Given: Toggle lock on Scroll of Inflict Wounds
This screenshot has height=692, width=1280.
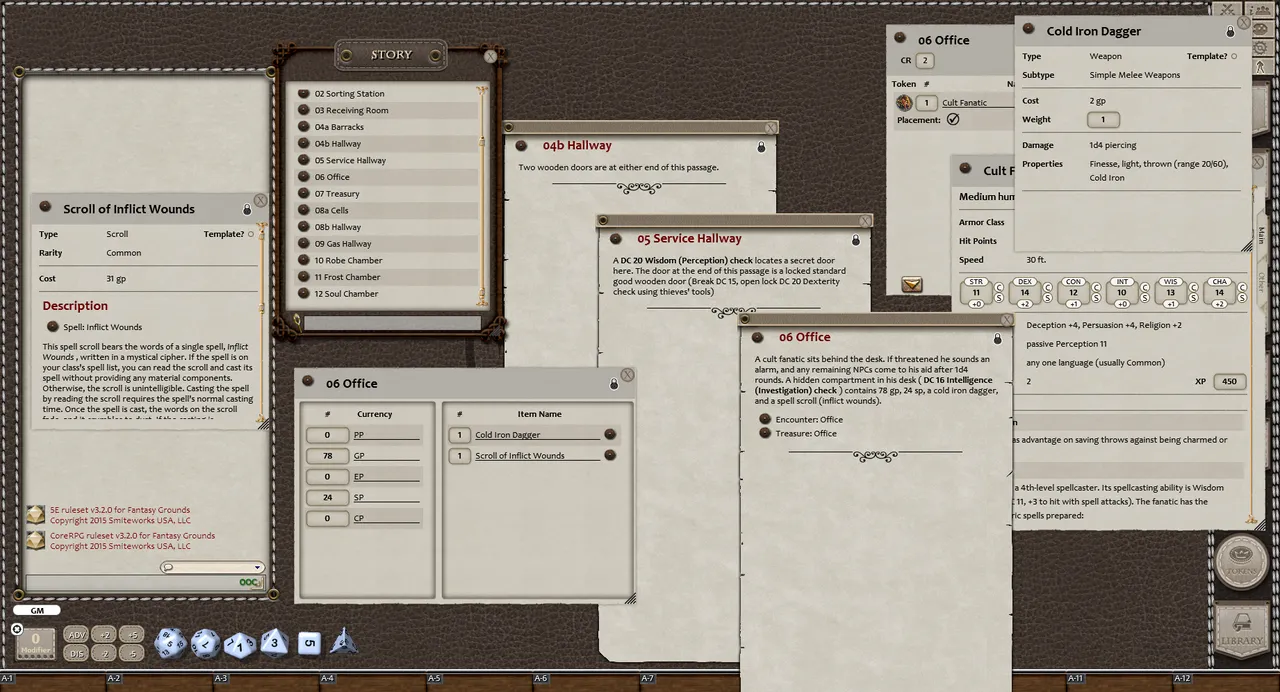Looking at the screenshot, I should 247,210.
